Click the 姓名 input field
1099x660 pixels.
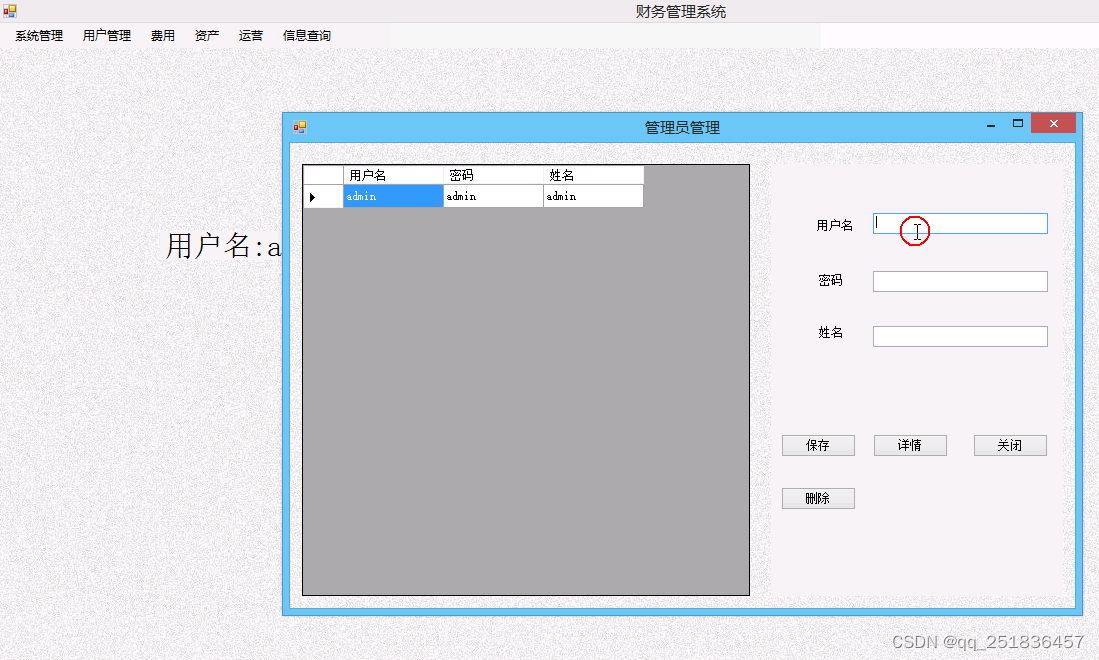click(x=959, y=336)
